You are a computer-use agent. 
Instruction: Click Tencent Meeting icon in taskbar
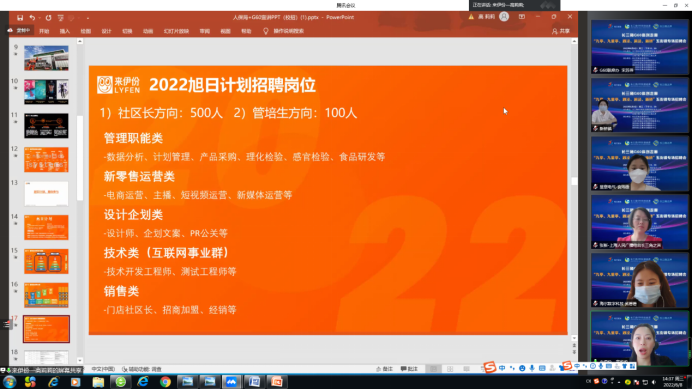tap(232, 382)
